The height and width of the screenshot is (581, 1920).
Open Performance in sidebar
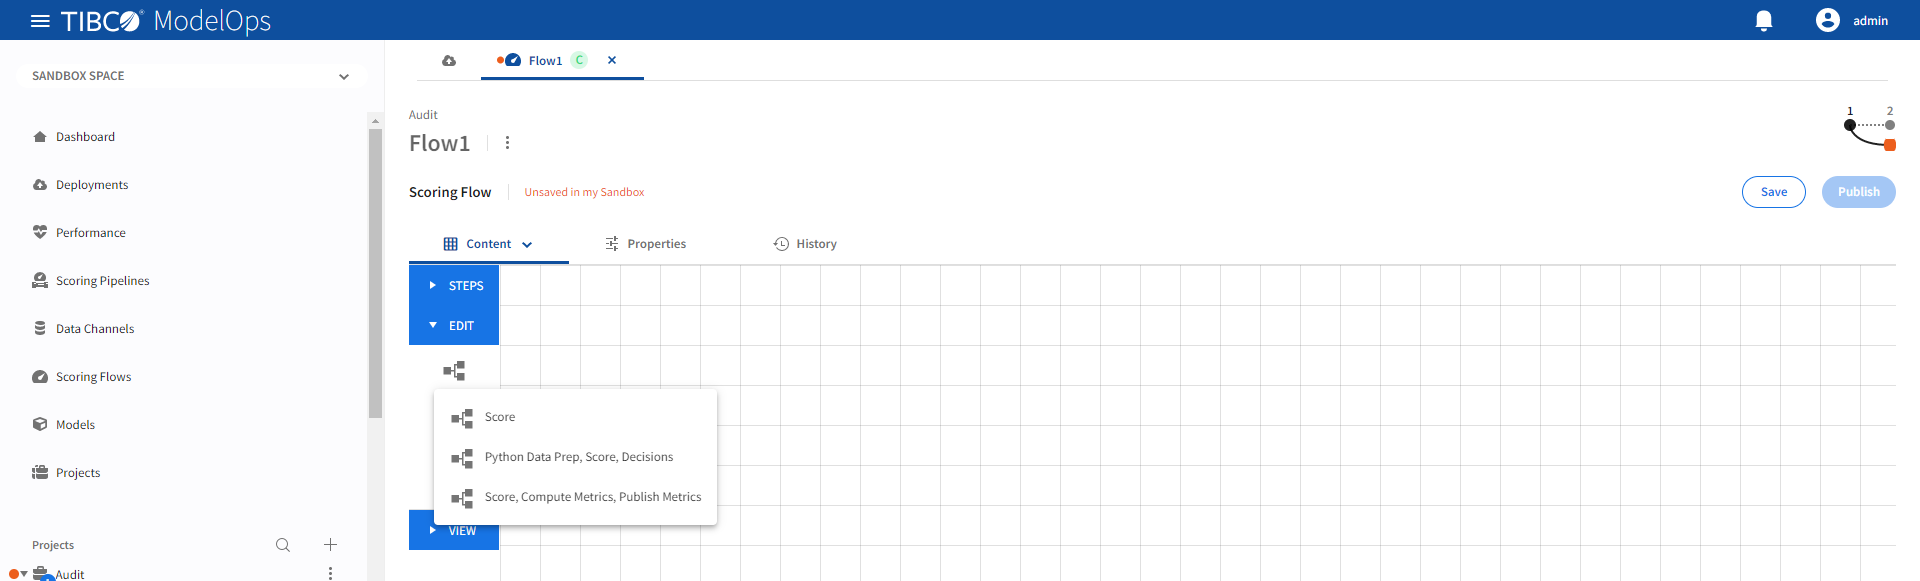point(91,233)
